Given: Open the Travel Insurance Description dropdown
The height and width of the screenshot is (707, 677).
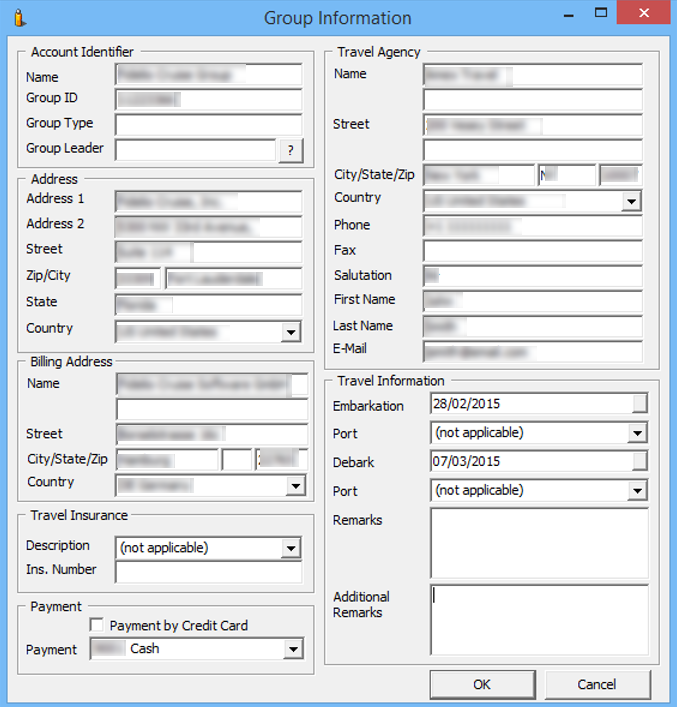Looking at the screenshot, I should coord(291,548).
